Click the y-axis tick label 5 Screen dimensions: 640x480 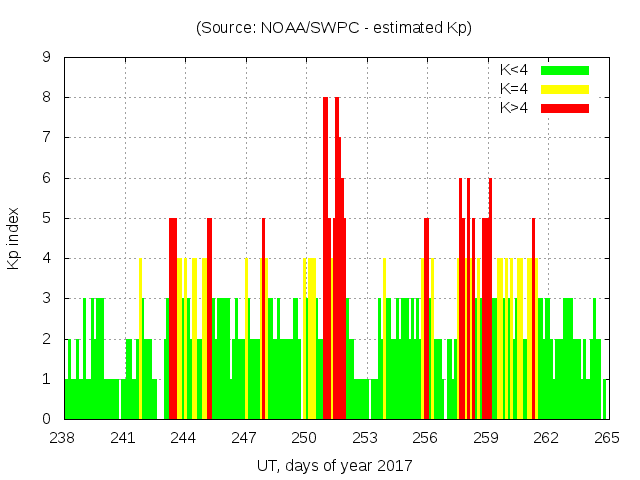pos(46,218)
